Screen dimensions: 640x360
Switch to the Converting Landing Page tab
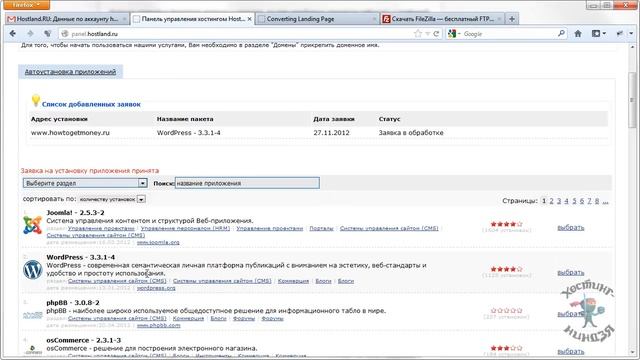(x=318, y=19)
